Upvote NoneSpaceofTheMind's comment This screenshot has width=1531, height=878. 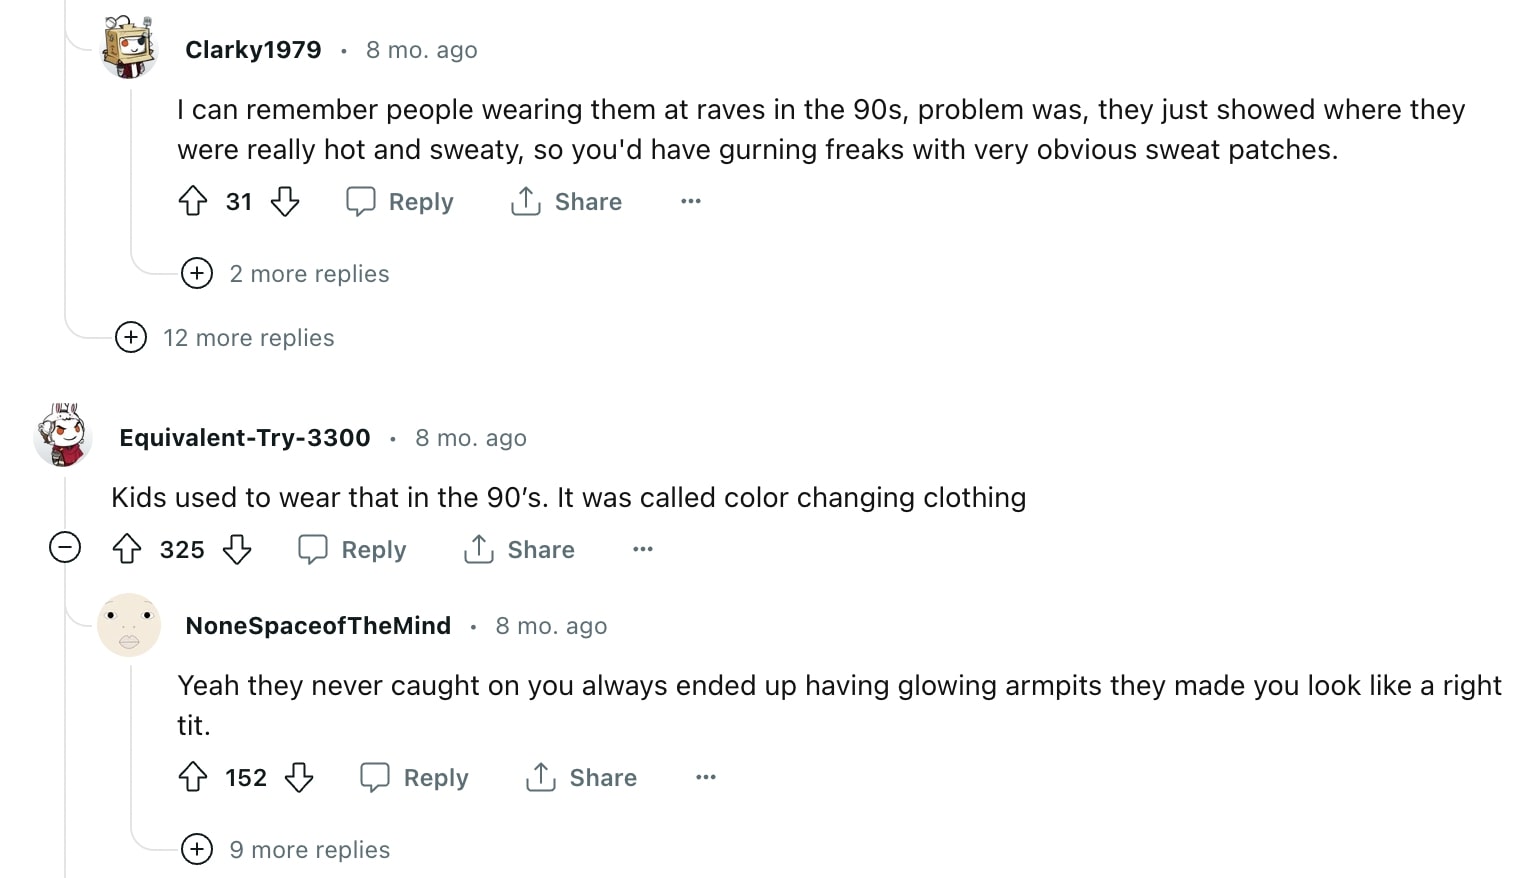pyautogui.click(x=193, y=777)
